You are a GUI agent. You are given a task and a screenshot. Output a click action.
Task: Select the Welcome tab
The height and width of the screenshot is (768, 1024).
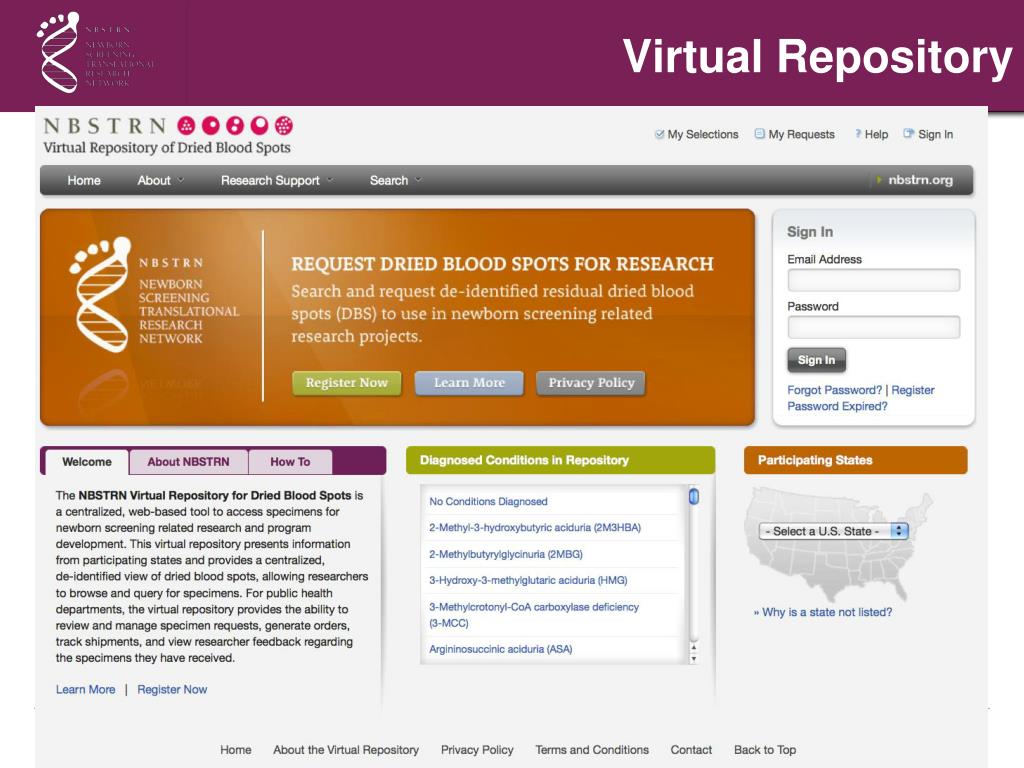pos(87,462)
